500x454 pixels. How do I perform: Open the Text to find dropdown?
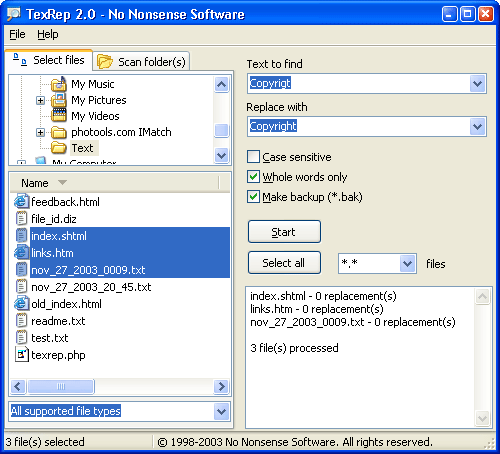(x=477, y=83)
